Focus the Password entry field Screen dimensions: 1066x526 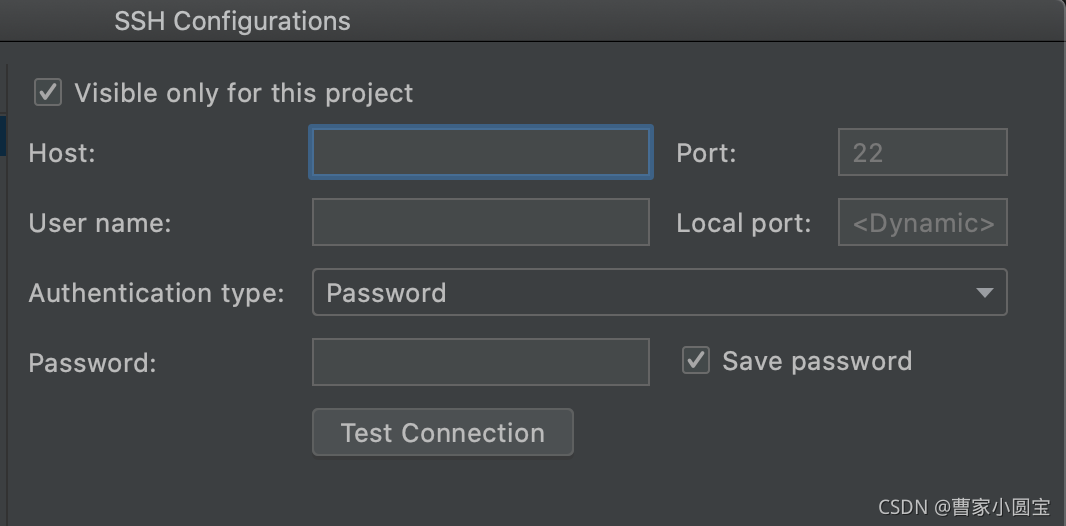481,362
